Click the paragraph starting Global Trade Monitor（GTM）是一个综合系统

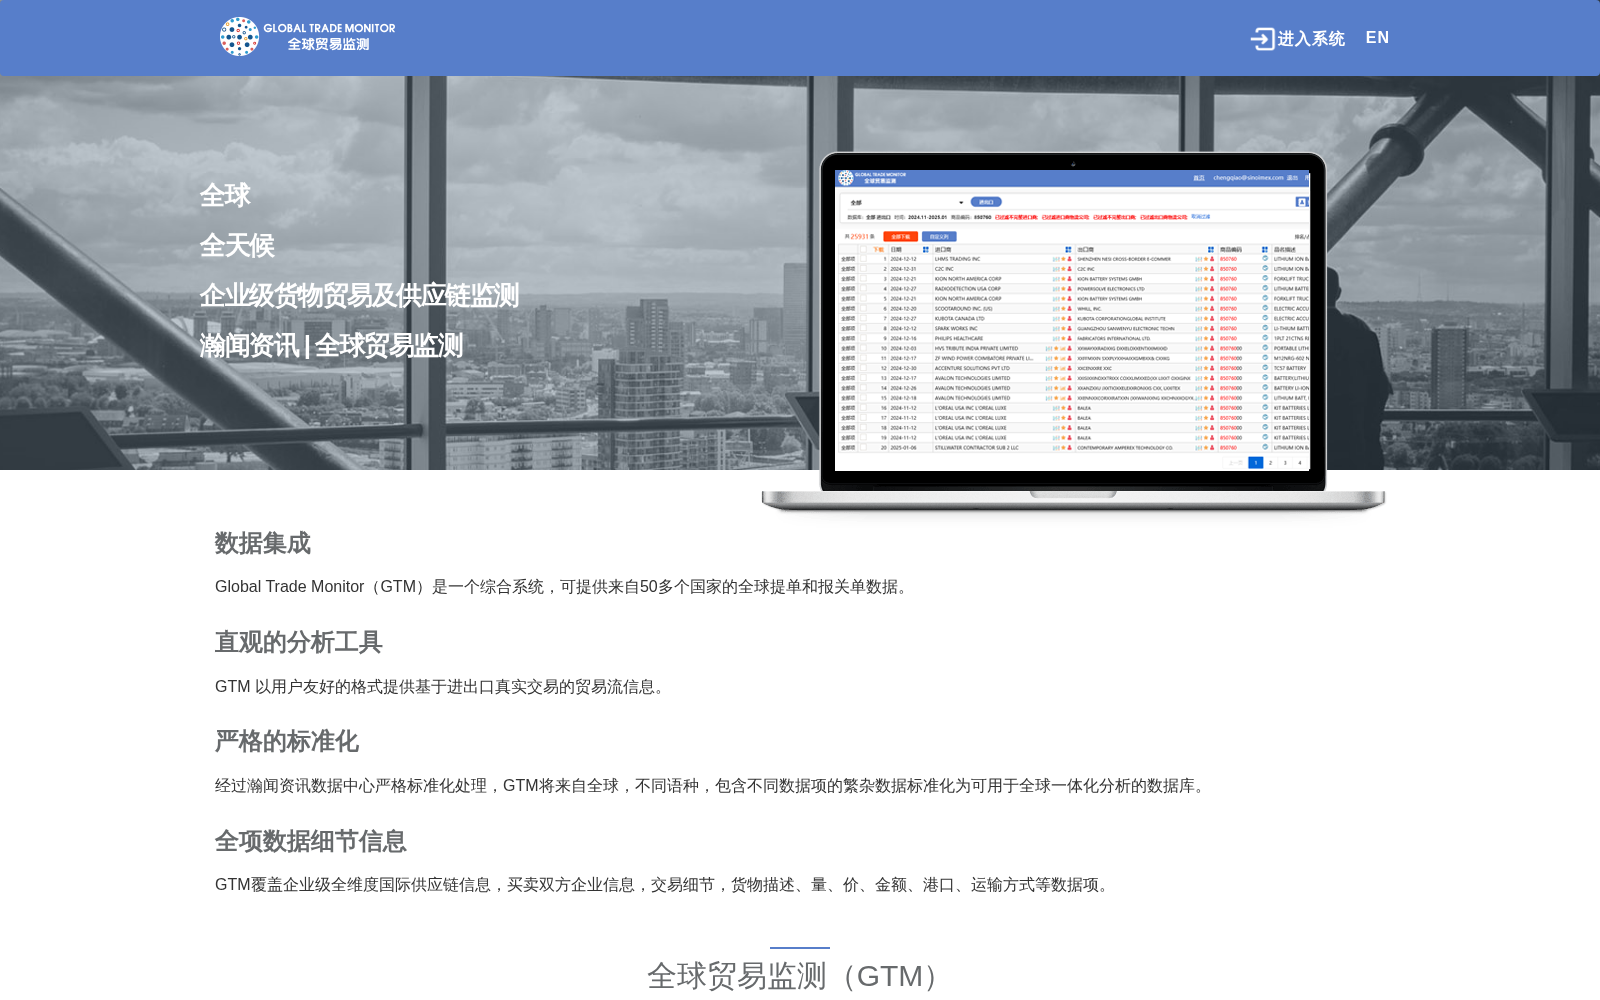point(564,587)
